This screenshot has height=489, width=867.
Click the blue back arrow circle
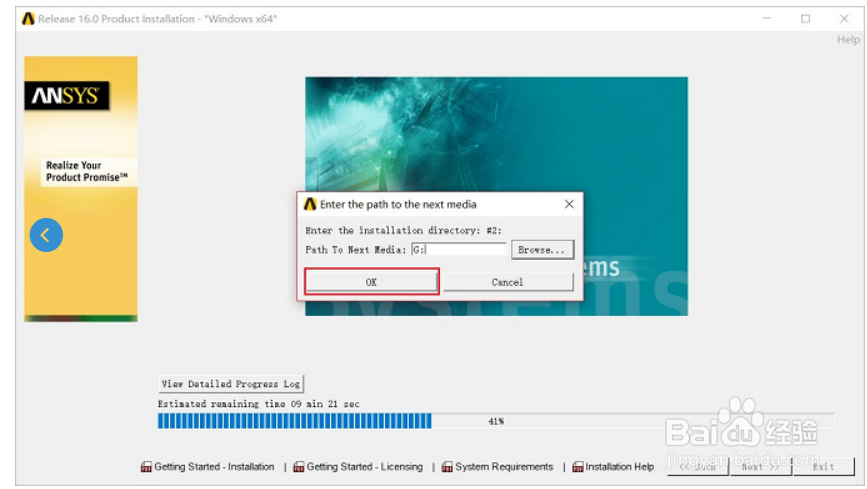[x=46, y=235]
